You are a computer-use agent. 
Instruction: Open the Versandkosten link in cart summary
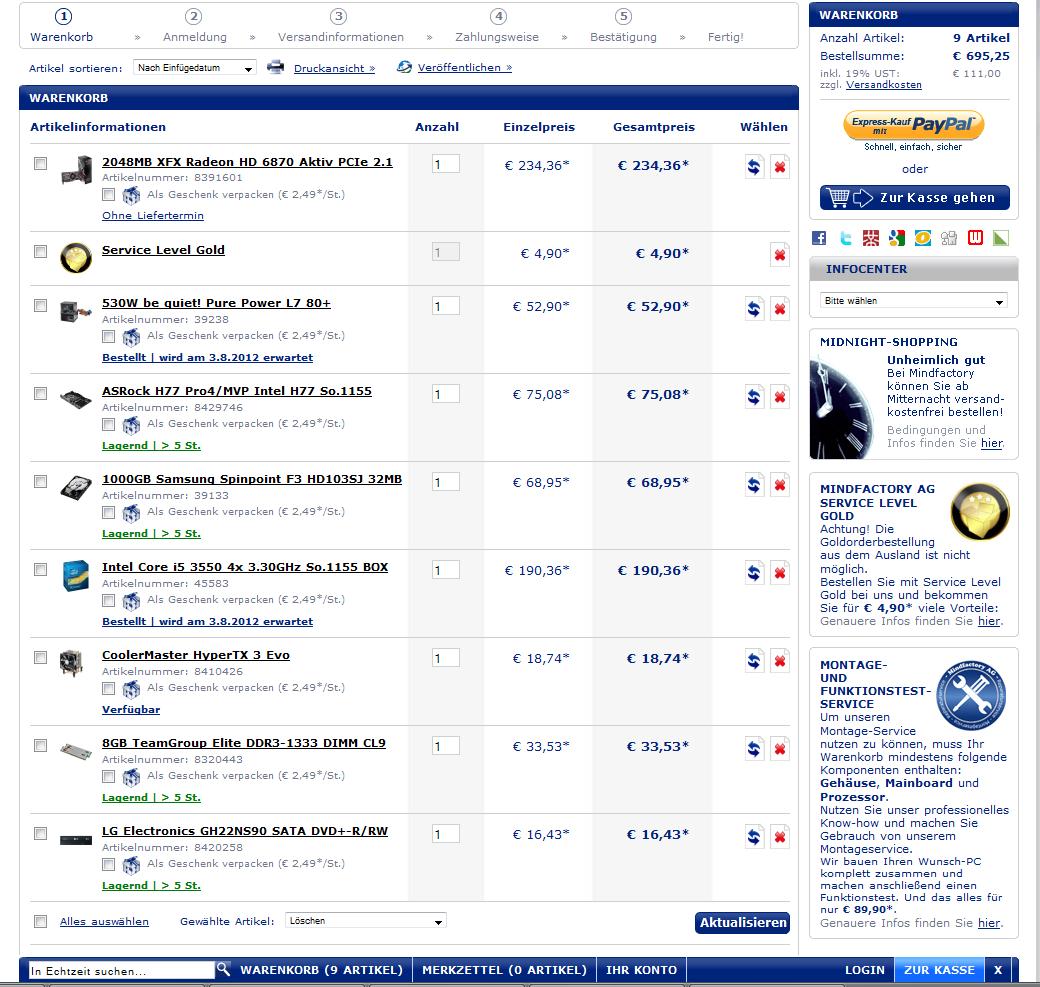pyautogui.click(x=883, y=85)
